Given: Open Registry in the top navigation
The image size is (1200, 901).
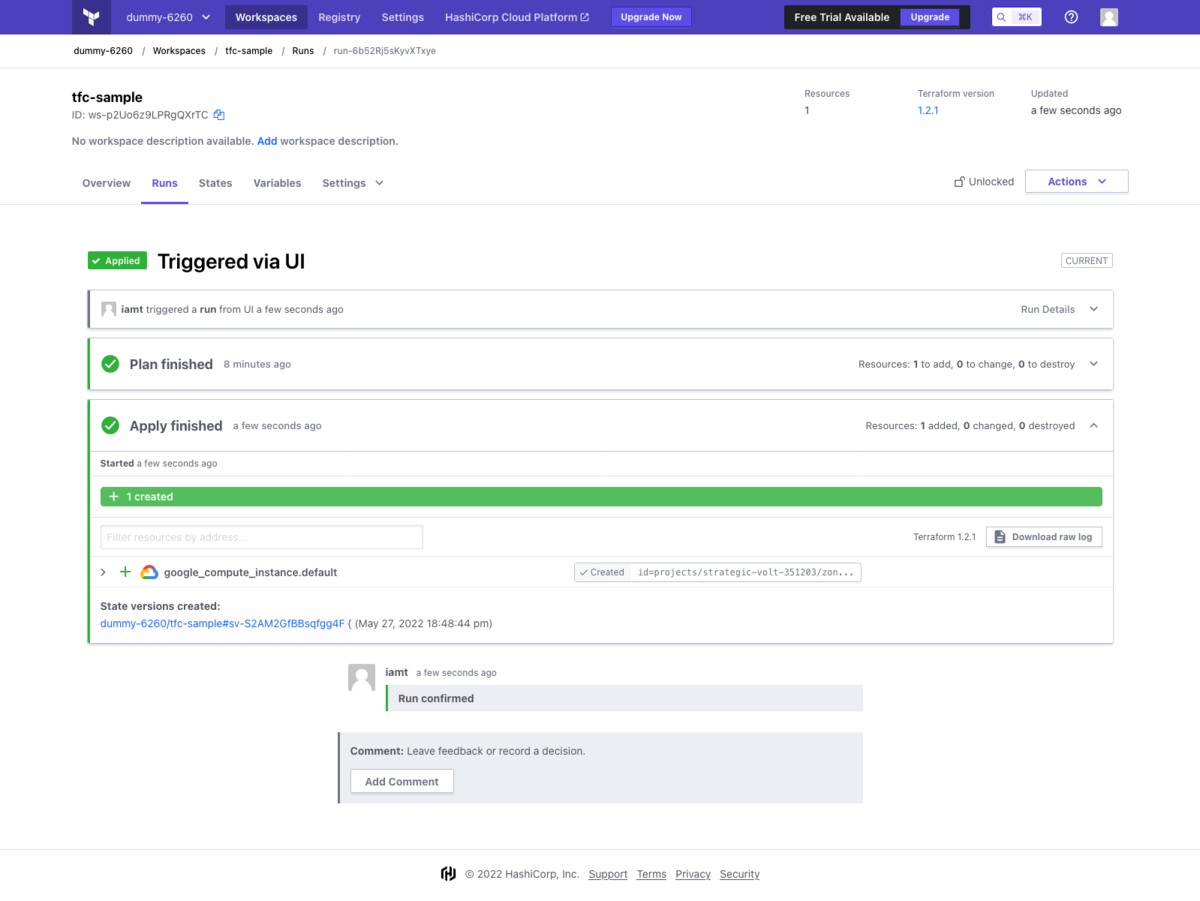Looking at the screenshot, I should point(339,17).
